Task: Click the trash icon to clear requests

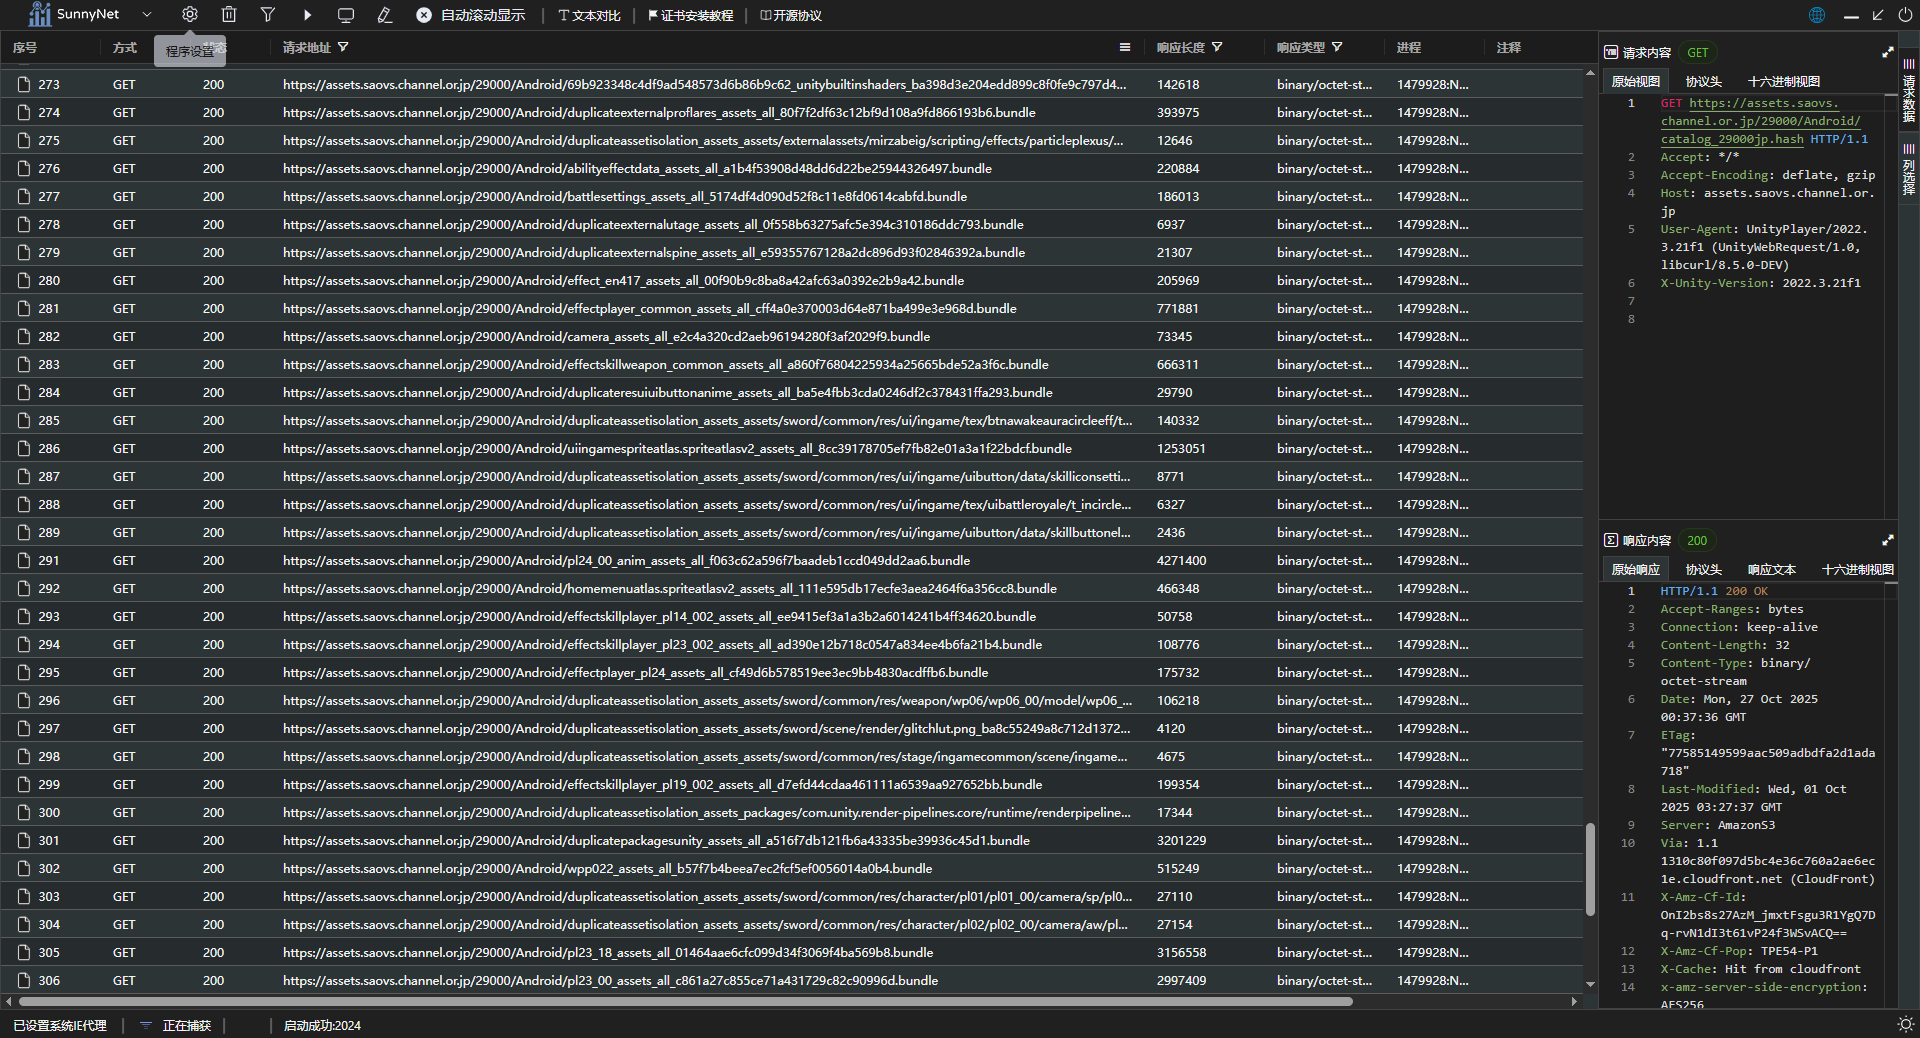Action: click(x=229, y=15)
